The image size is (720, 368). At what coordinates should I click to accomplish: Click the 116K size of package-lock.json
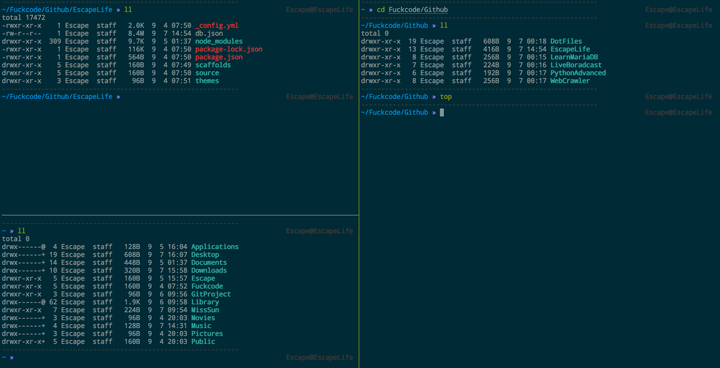pyautogui.click(x=137, y=49)
